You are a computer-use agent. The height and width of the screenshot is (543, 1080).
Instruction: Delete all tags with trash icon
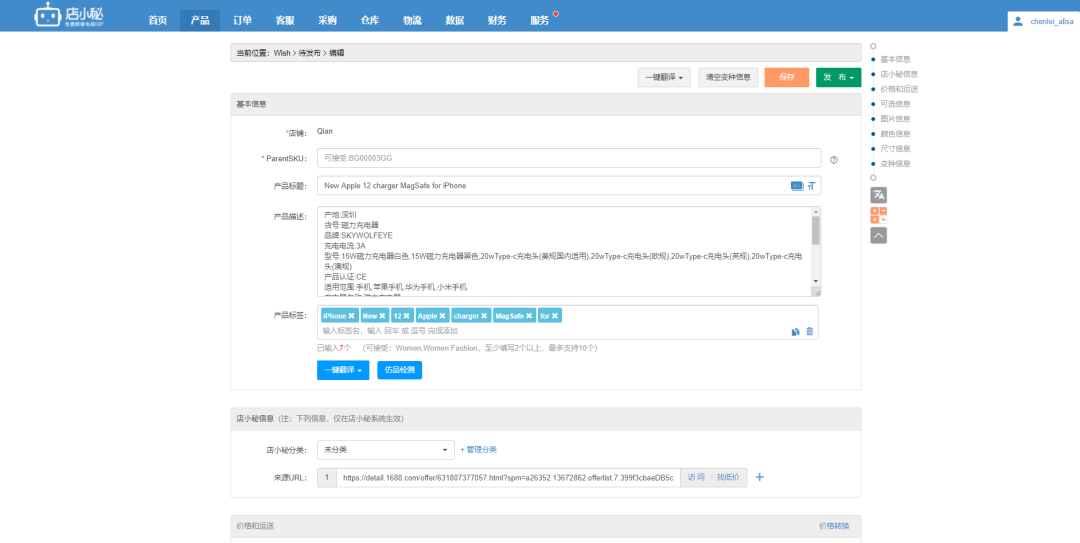(809, 331)
